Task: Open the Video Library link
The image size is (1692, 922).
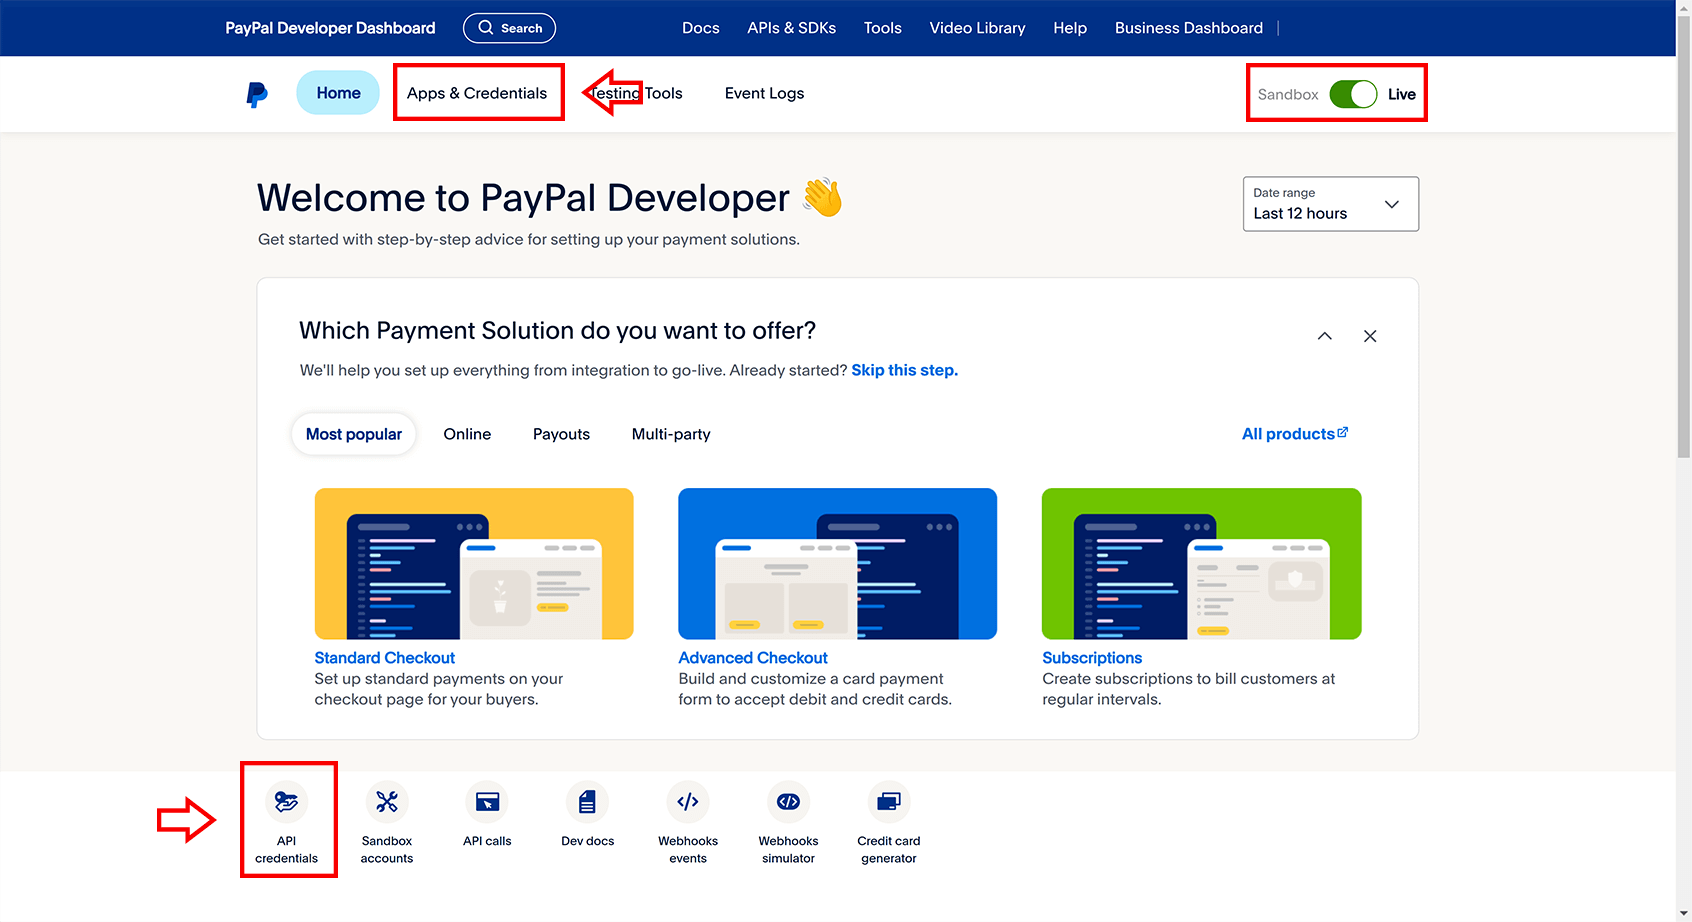Action: point(977,28)
